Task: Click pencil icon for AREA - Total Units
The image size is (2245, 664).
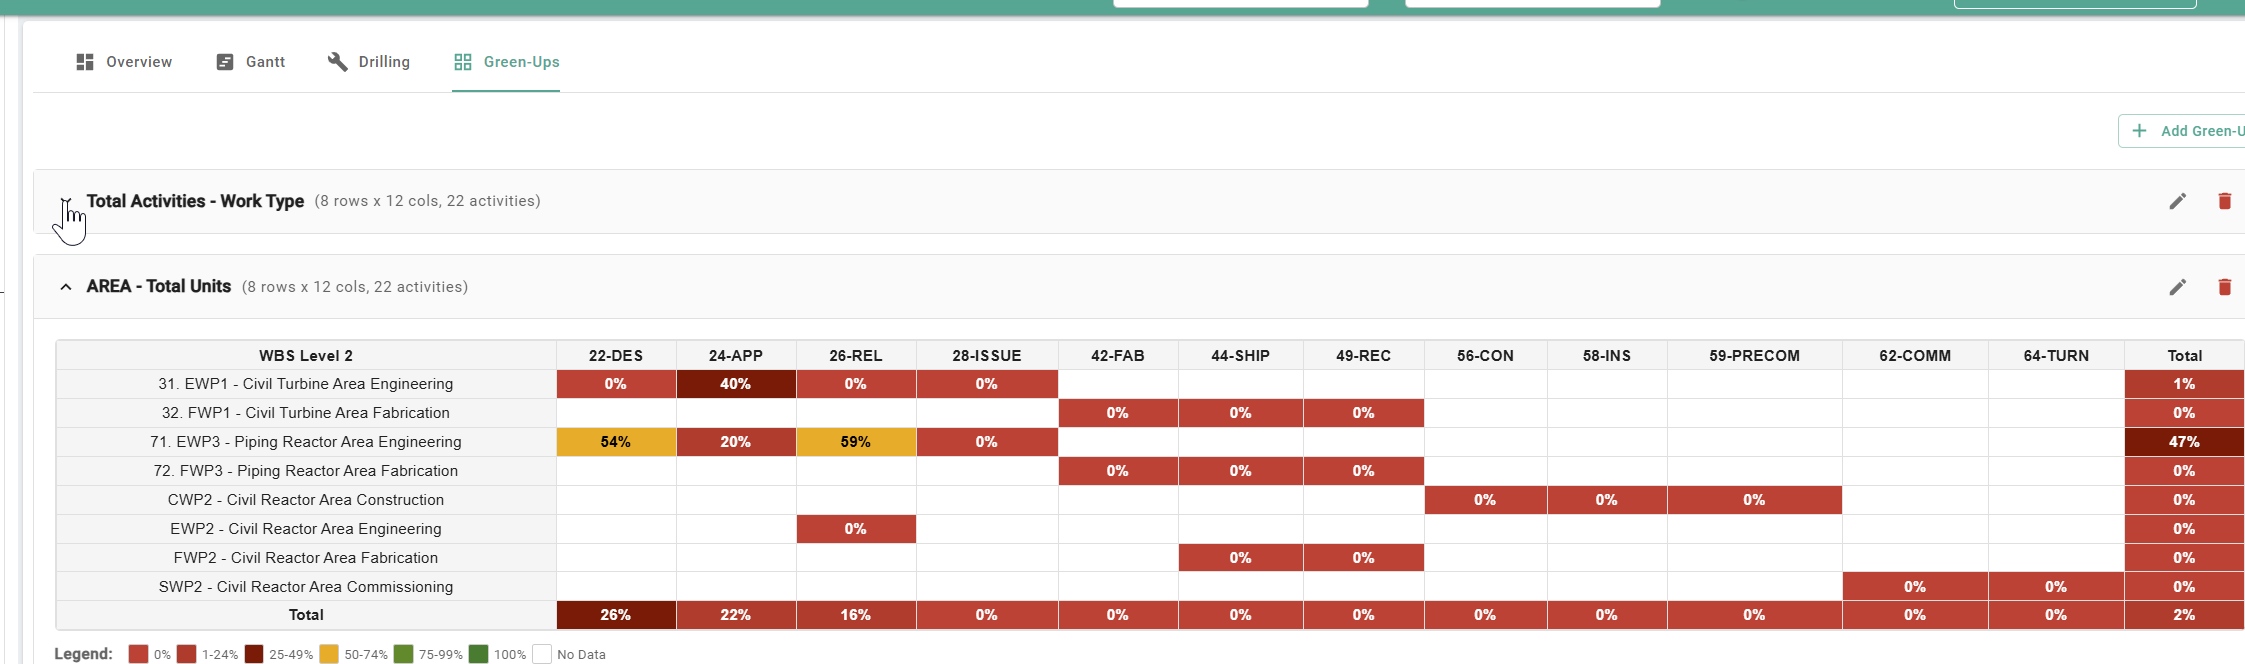Action: (2177, 287)
